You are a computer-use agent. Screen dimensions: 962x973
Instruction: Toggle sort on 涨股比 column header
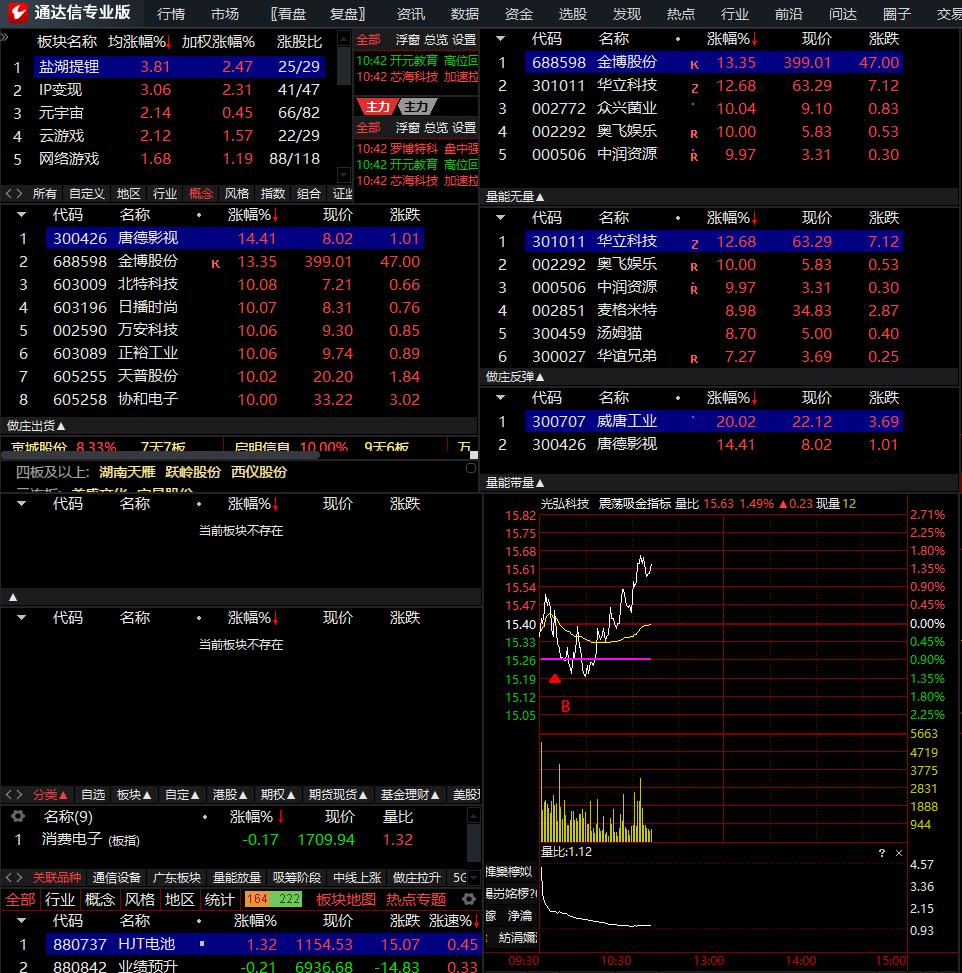(x=299, y=42)
